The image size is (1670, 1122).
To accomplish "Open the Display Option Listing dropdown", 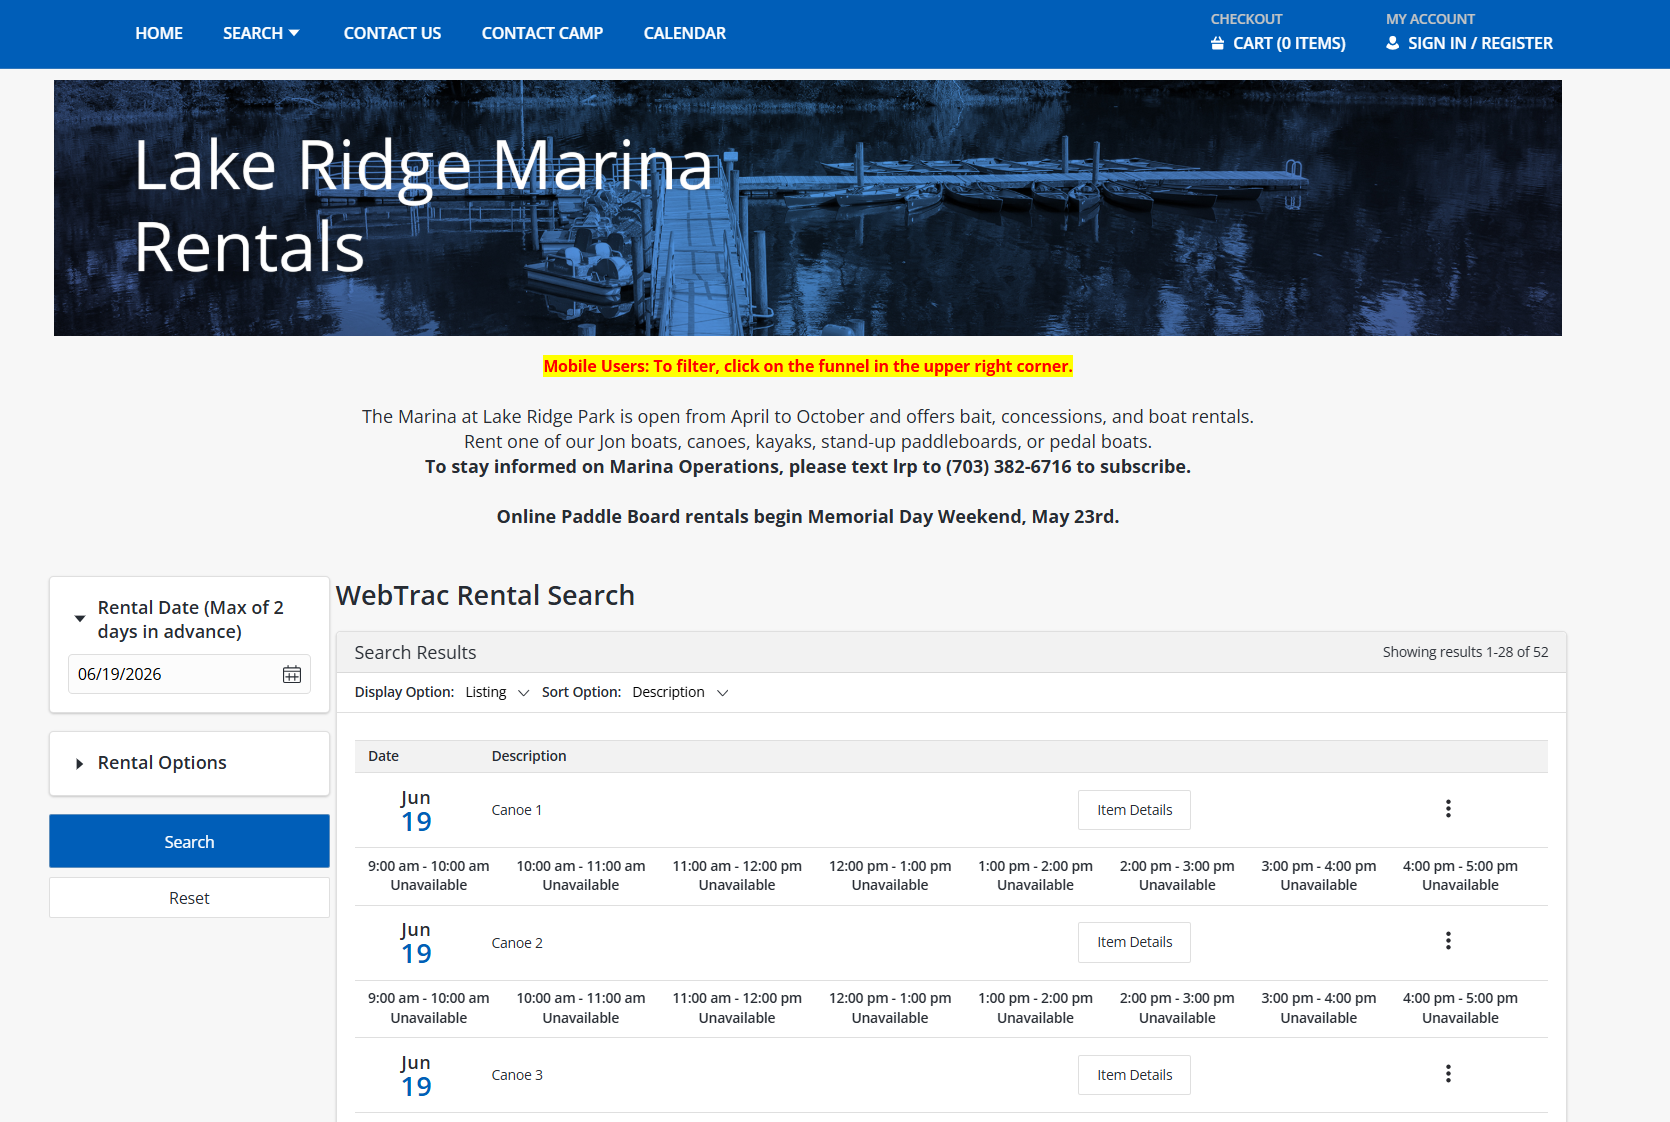I will 497,692.
